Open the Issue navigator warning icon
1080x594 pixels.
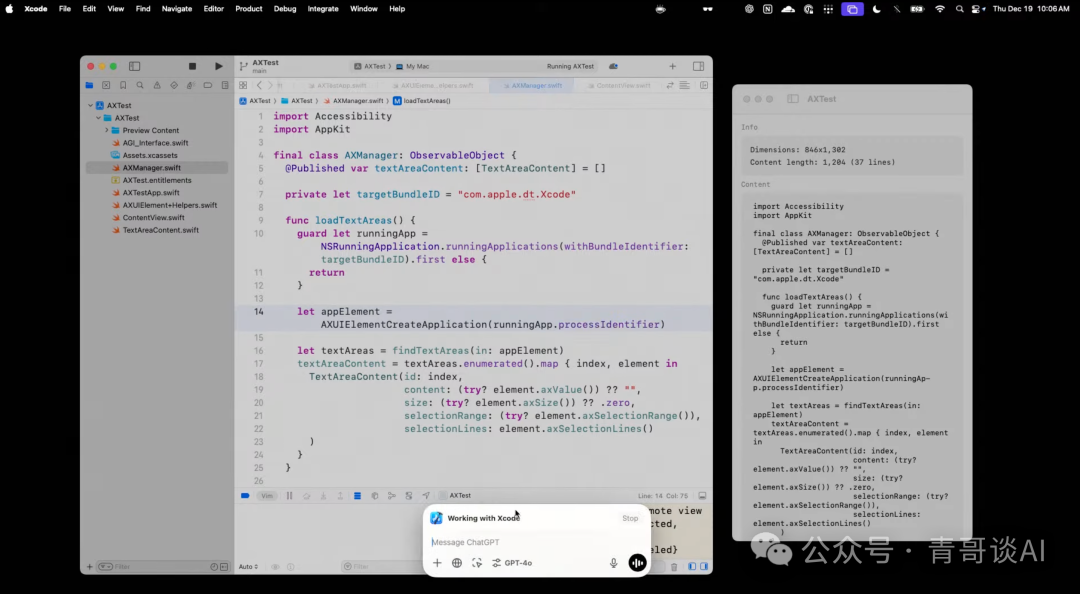point(155,86)
